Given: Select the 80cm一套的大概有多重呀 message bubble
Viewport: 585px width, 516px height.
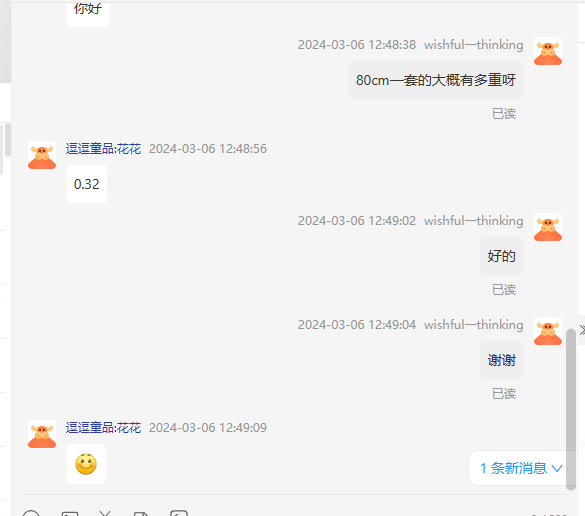Looking at the screenshot, I should coord(436,80).
